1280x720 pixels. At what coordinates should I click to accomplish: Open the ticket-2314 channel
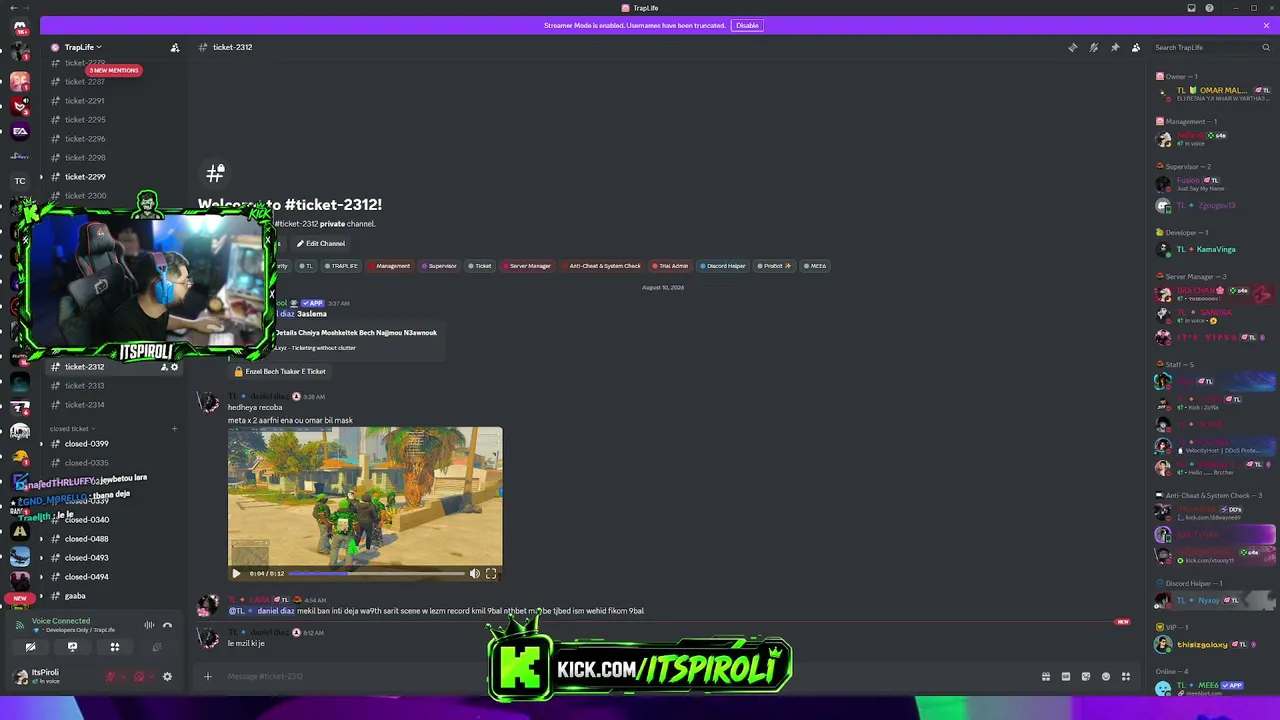(x=113, y=405)
